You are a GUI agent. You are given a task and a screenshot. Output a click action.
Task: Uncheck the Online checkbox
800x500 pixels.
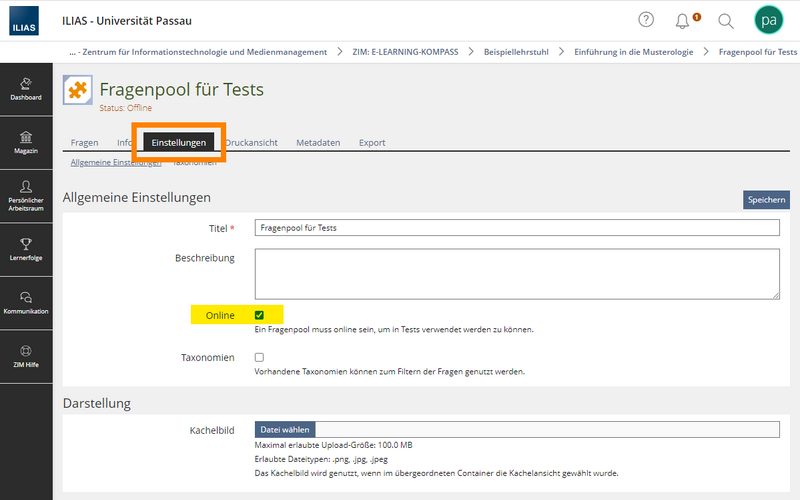tap(259, 315)
